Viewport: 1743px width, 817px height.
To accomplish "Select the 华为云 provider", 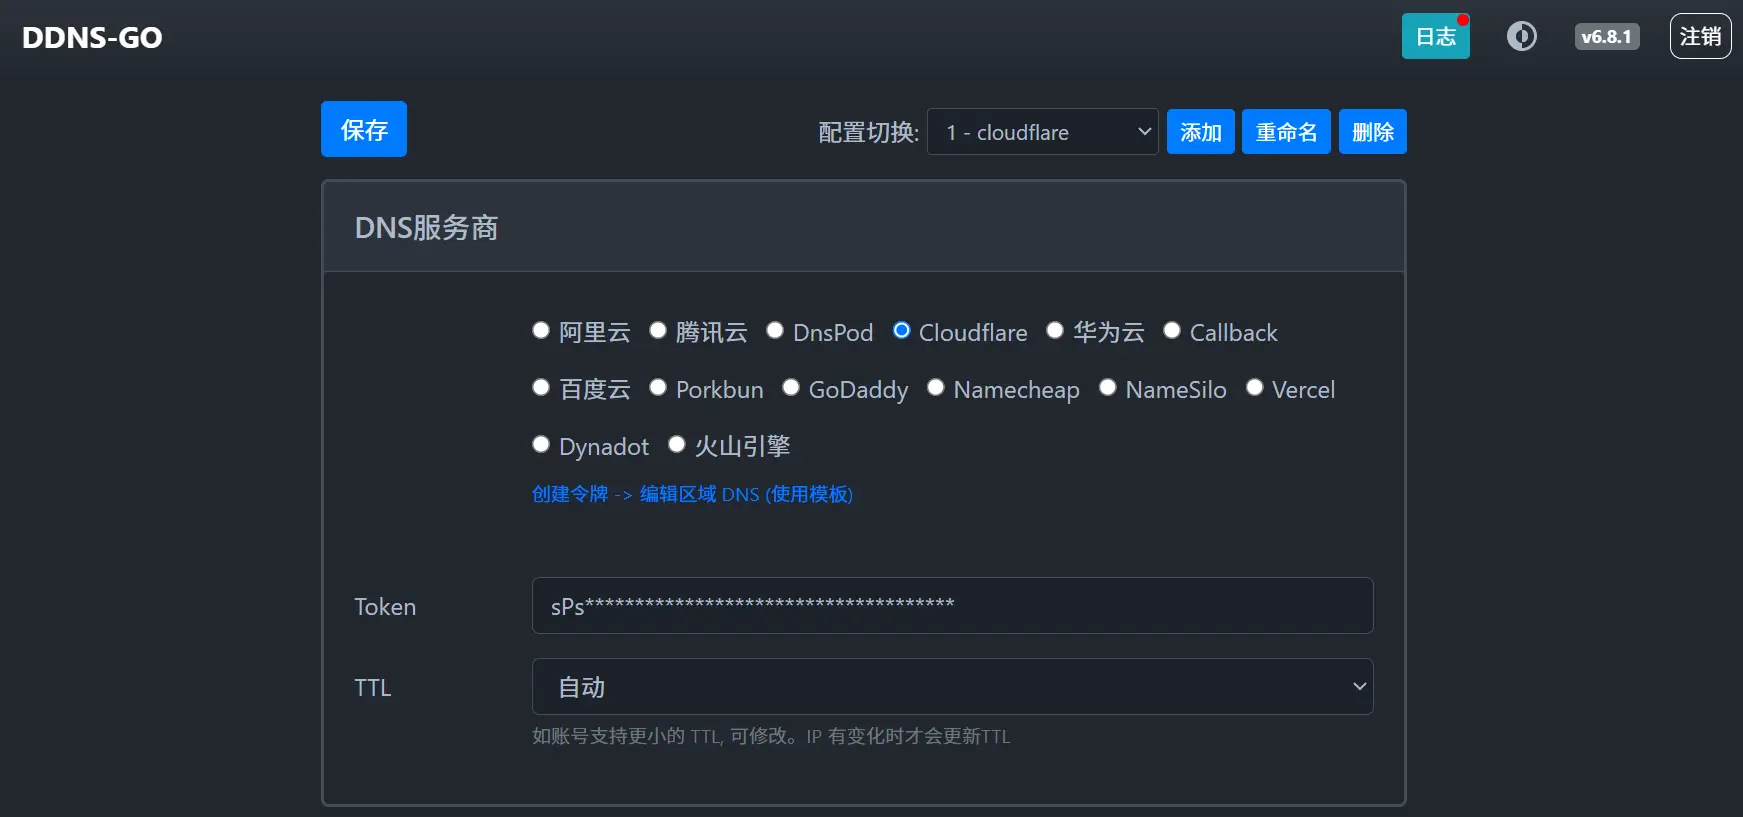I will click(x=1055, y=330).
